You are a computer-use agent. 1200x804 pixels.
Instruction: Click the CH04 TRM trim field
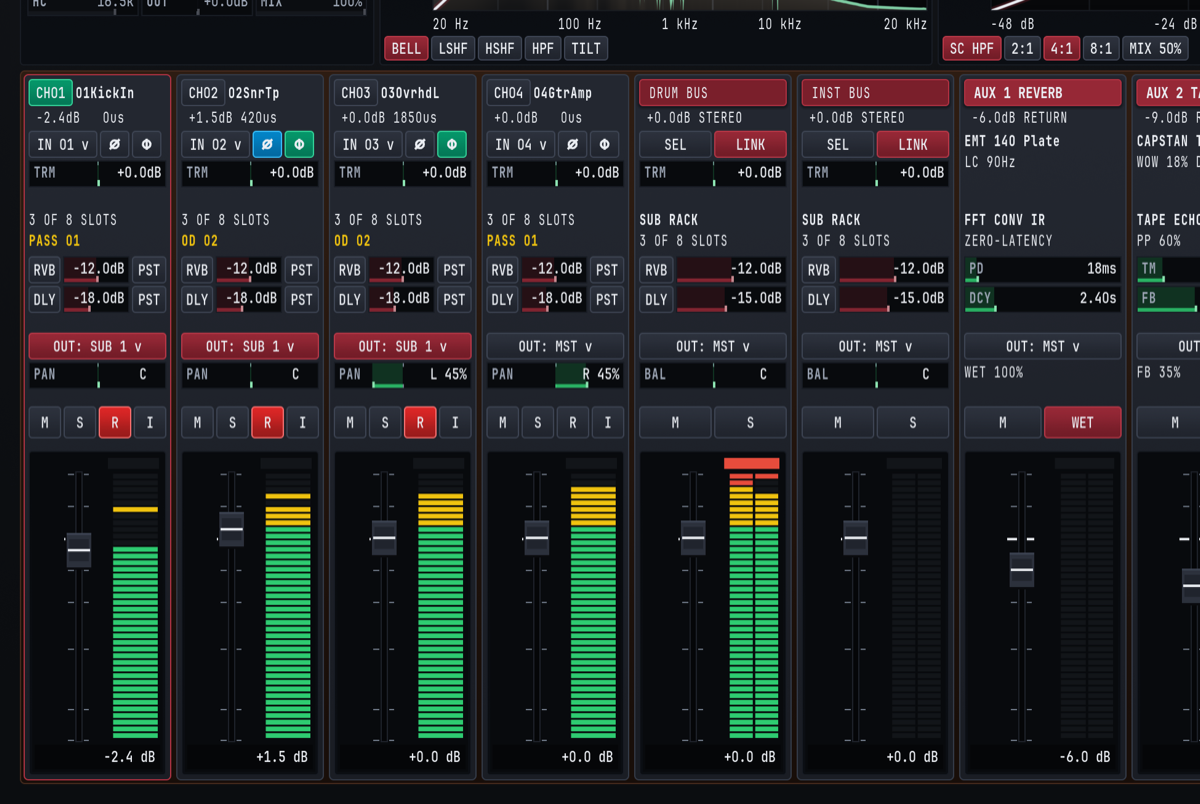[x=555, y=173]
